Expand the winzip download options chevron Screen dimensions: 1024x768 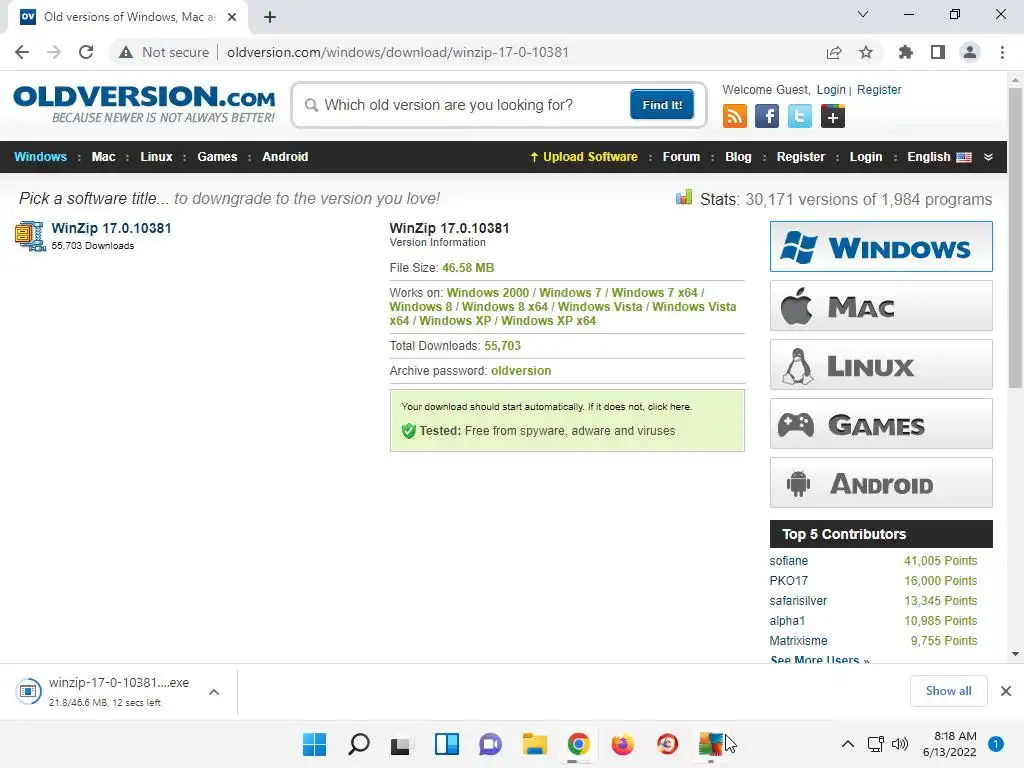tap(214, 692)
